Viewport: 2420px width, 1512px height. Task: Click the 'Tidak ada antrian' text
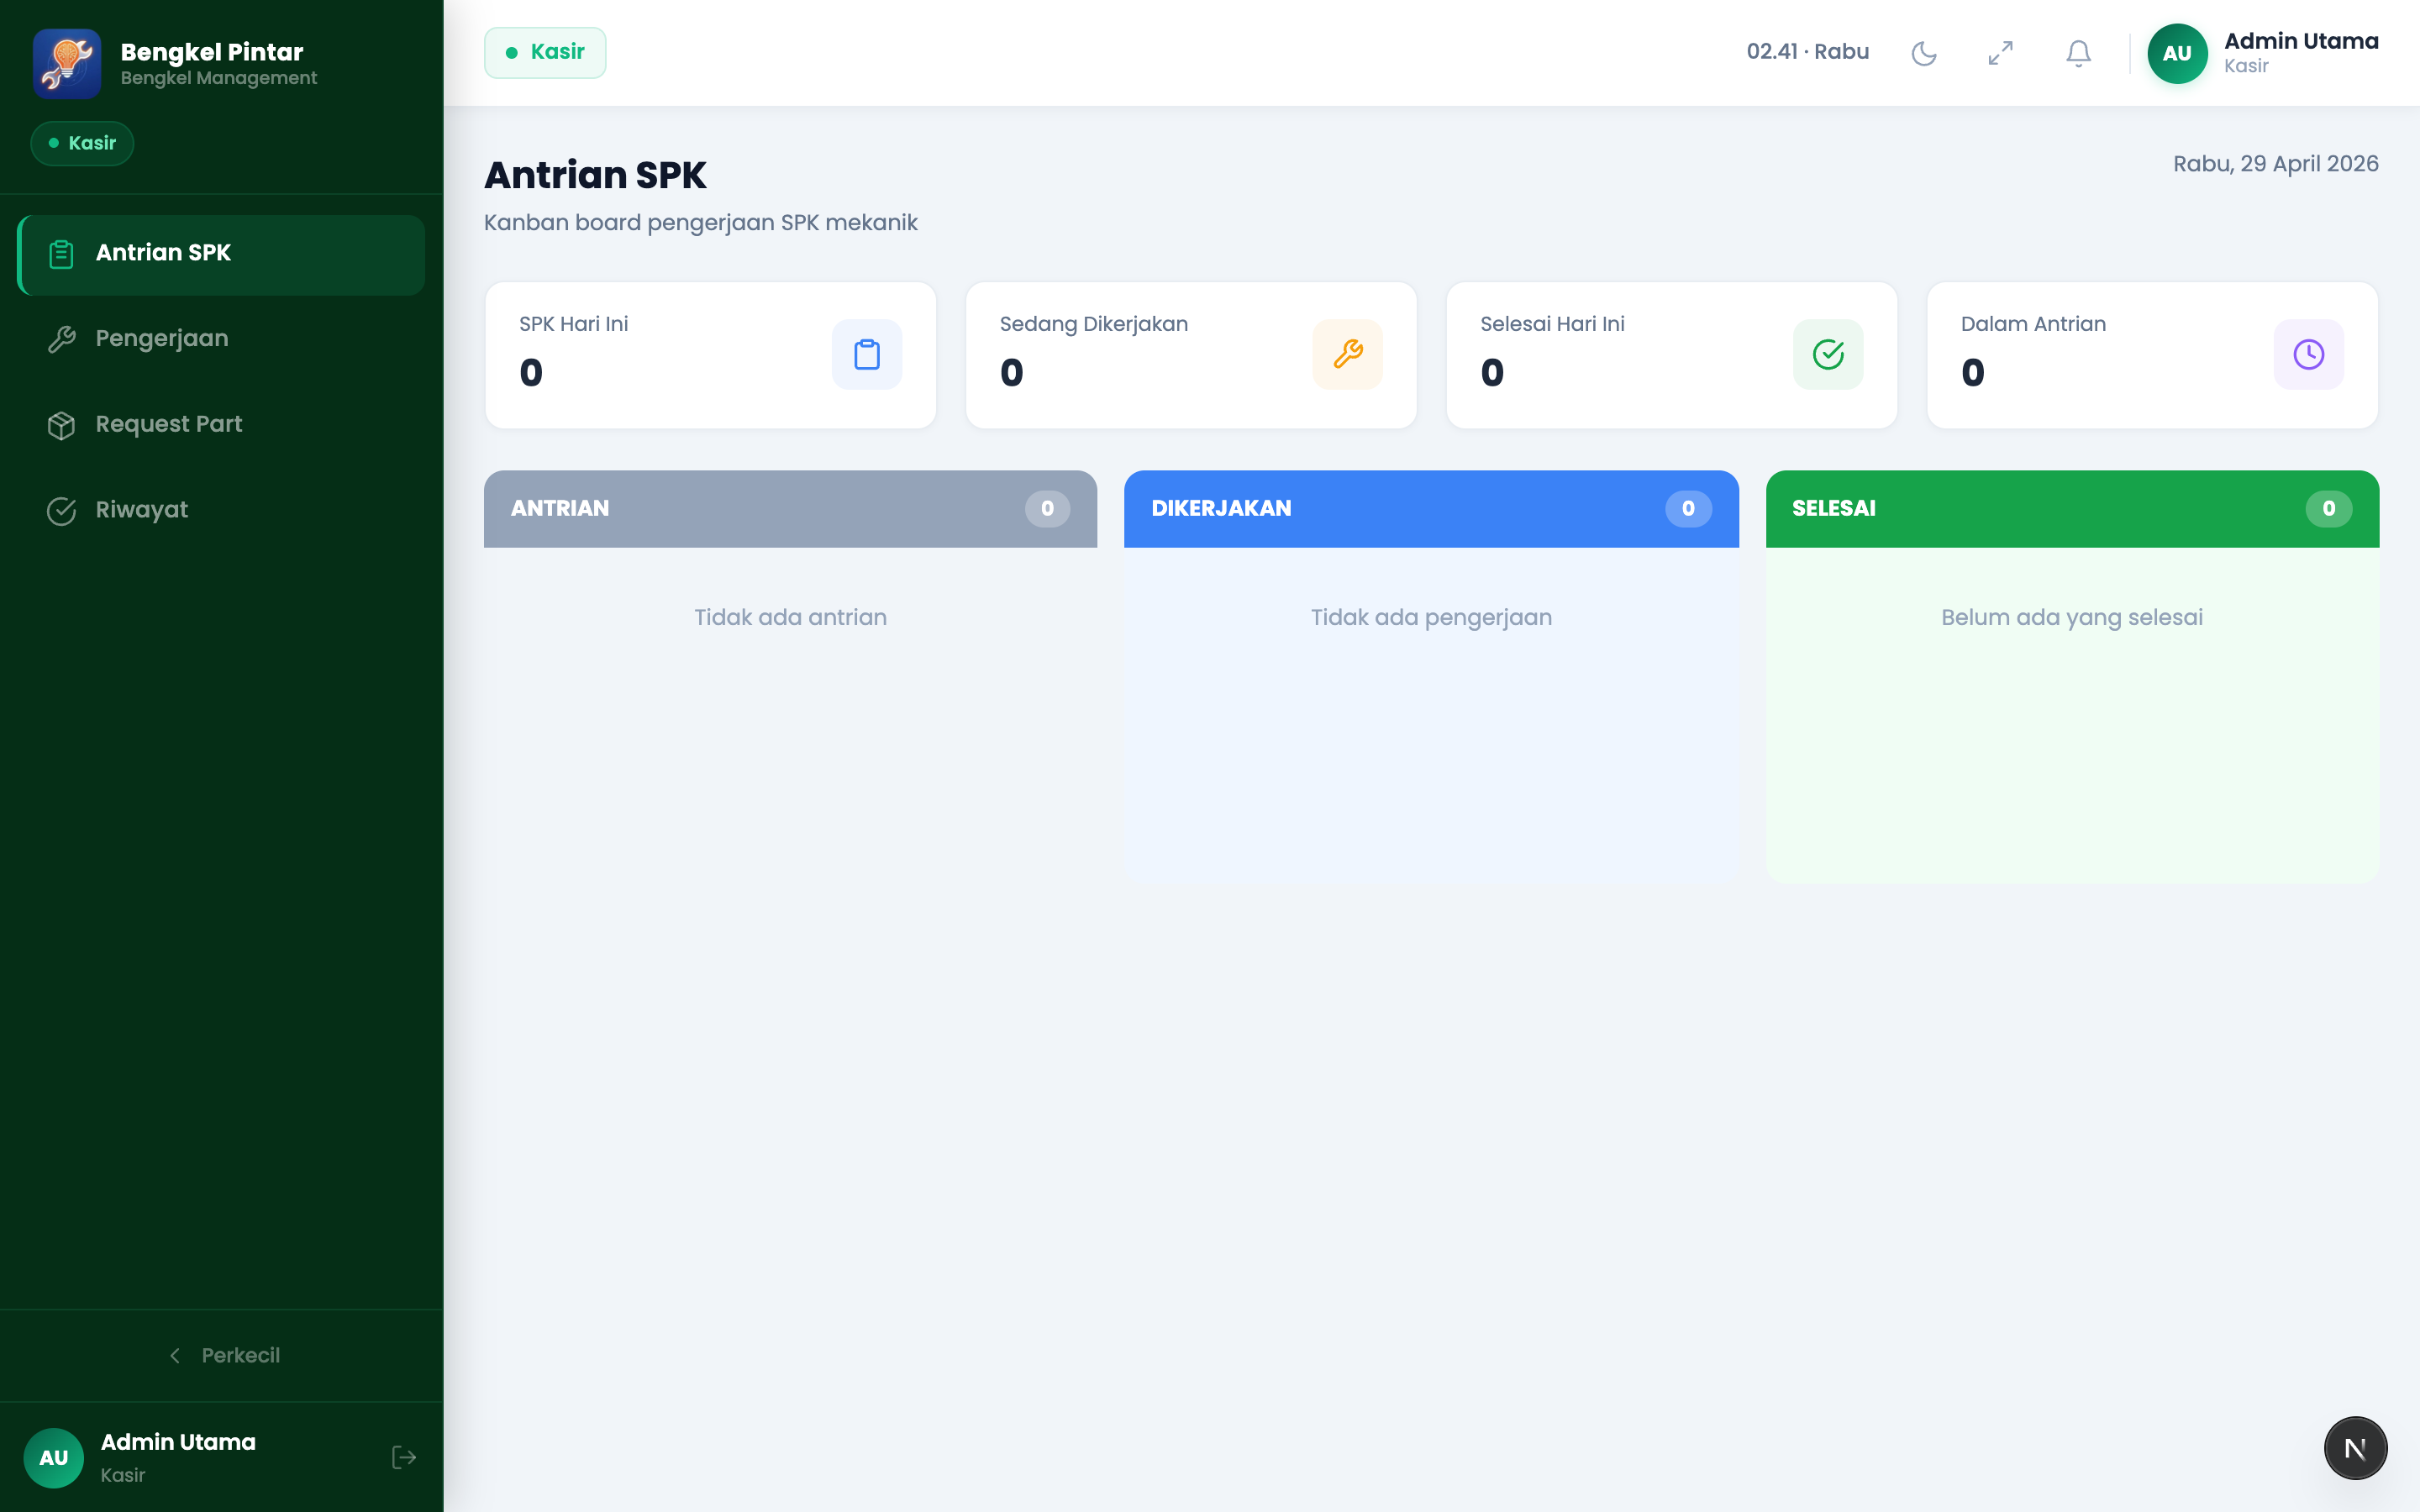[x=790, y=617]
